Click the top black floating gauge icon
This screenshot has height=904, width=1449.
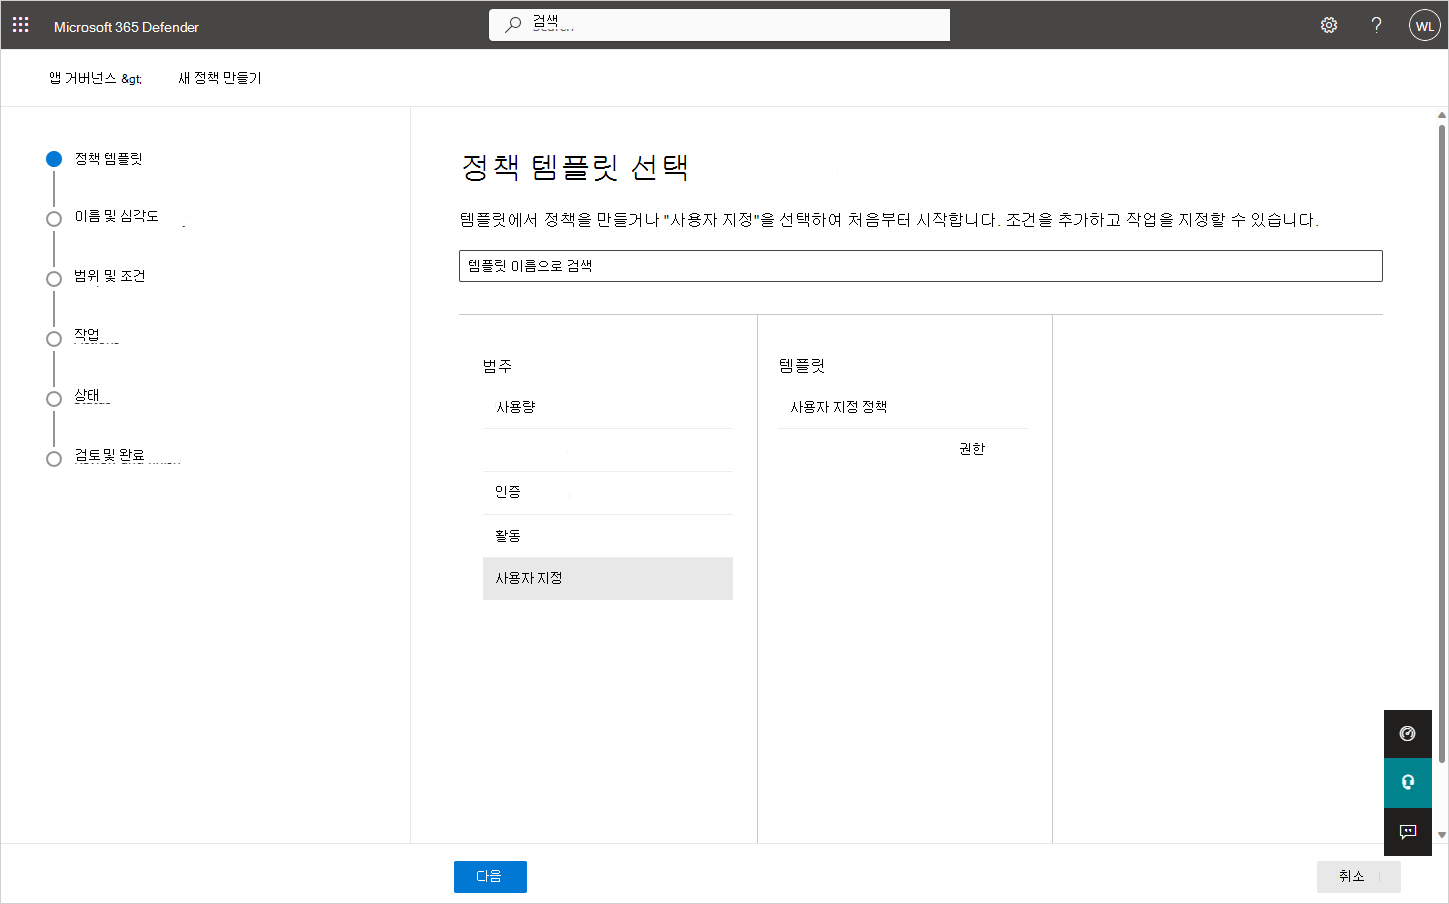1408,734
